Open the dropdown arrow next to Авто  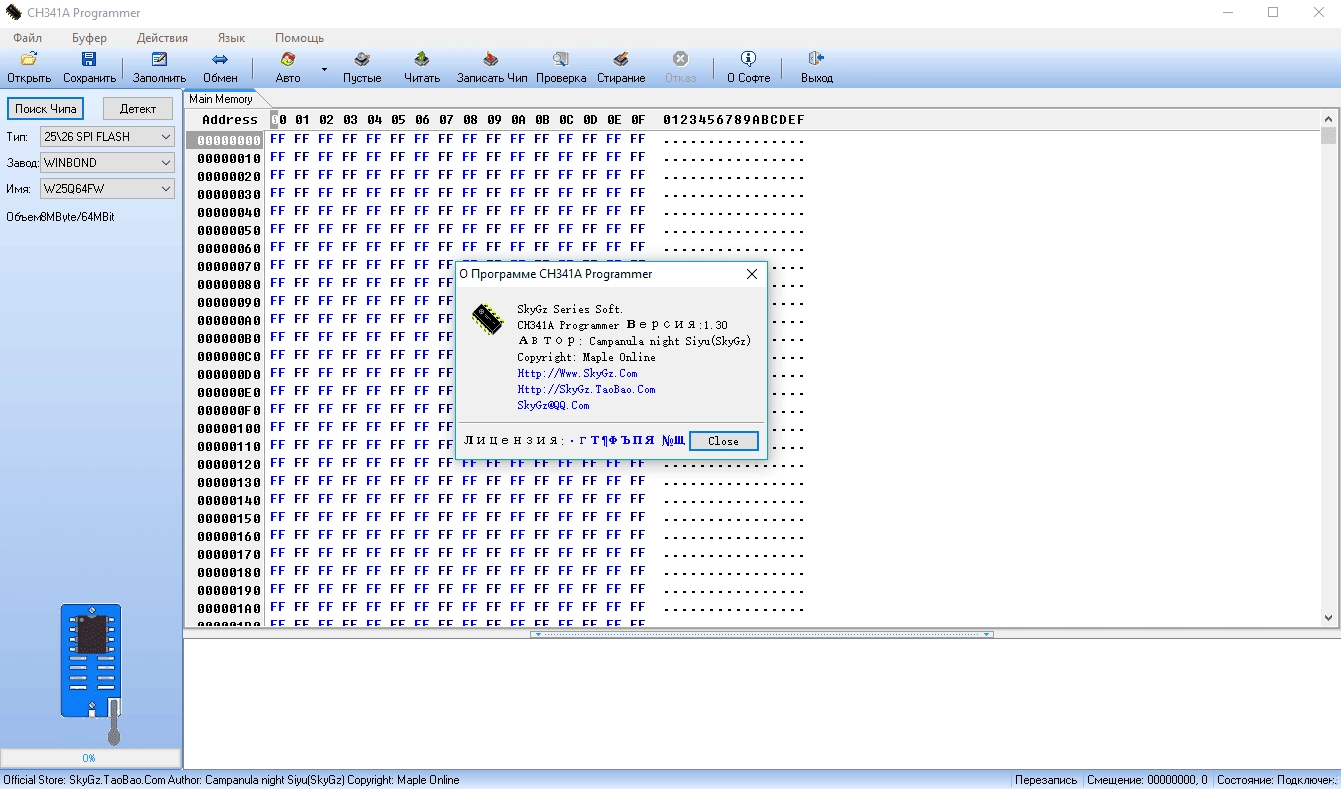[324, 69]
